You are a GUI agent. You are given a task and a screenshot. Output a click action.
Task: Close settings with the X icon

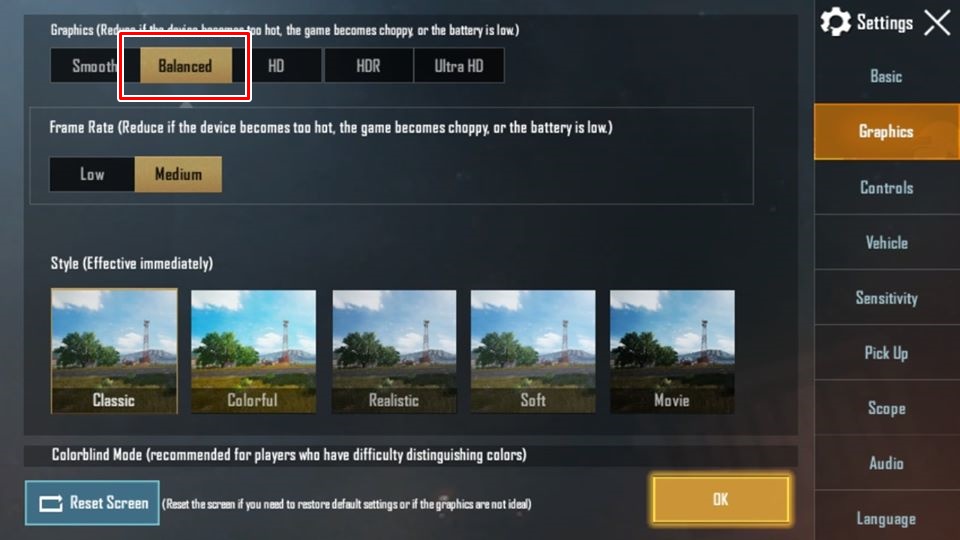click(937, 23)
